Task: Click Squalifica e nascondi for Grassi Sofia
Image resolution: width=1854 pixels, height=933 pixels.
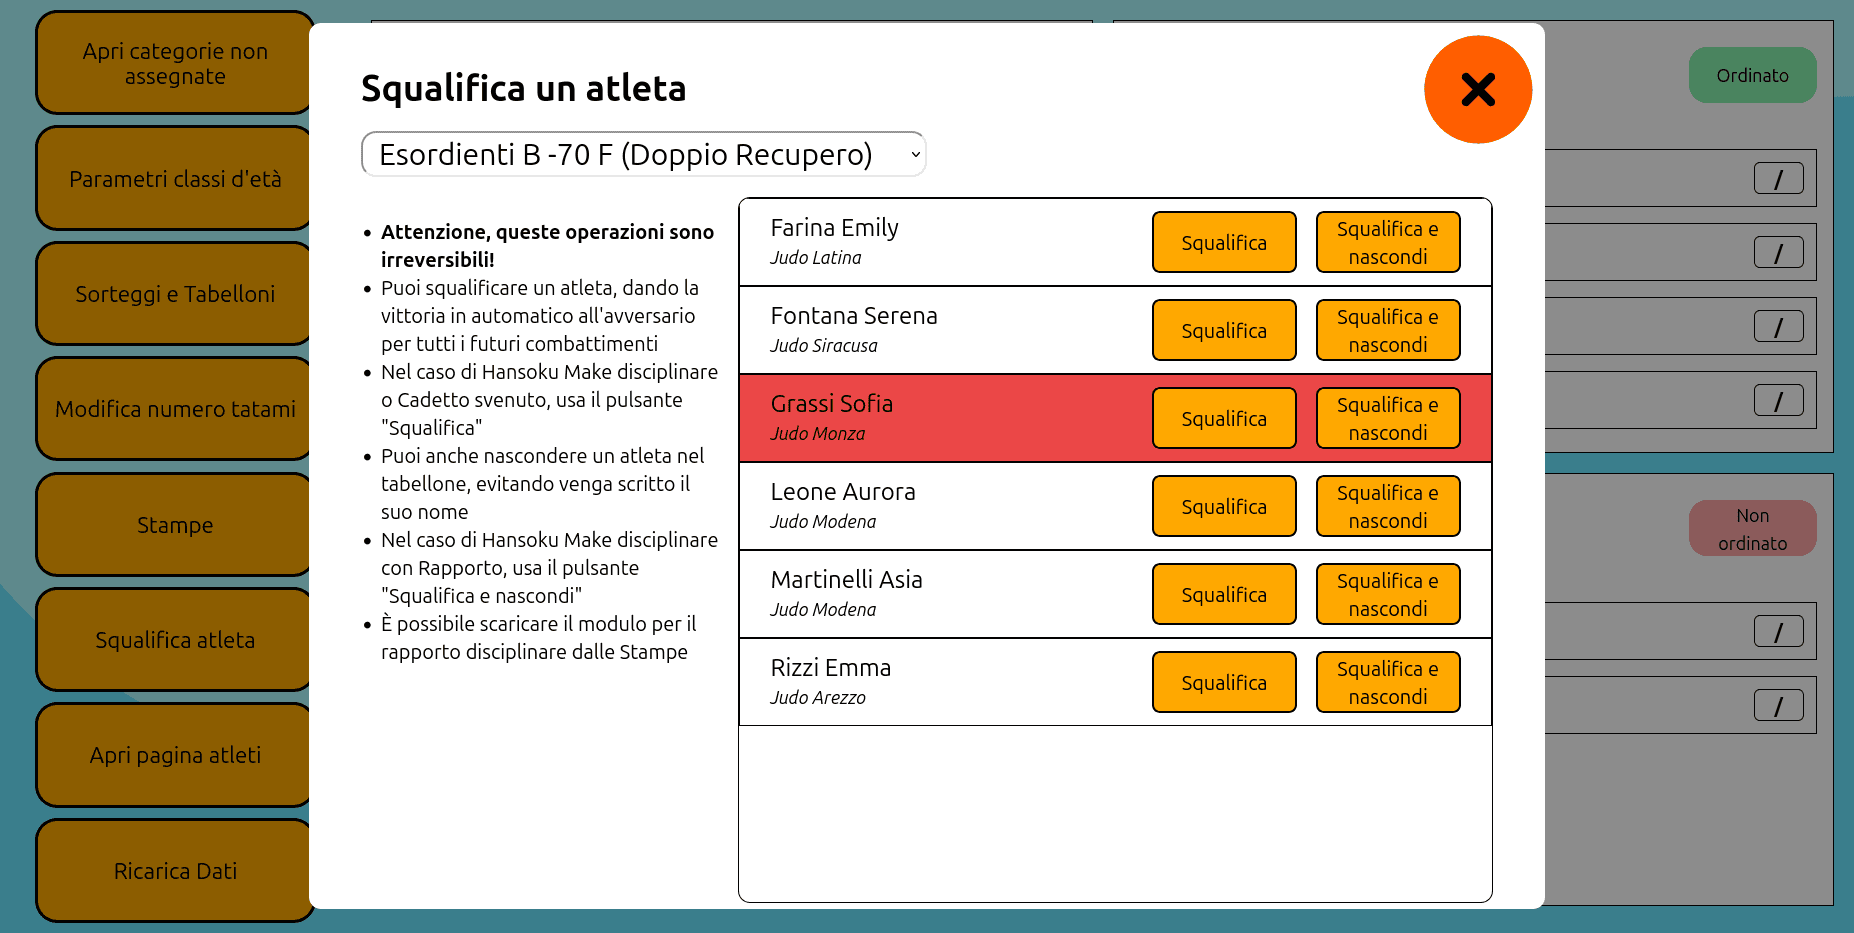Action: tap(1387, 419)
